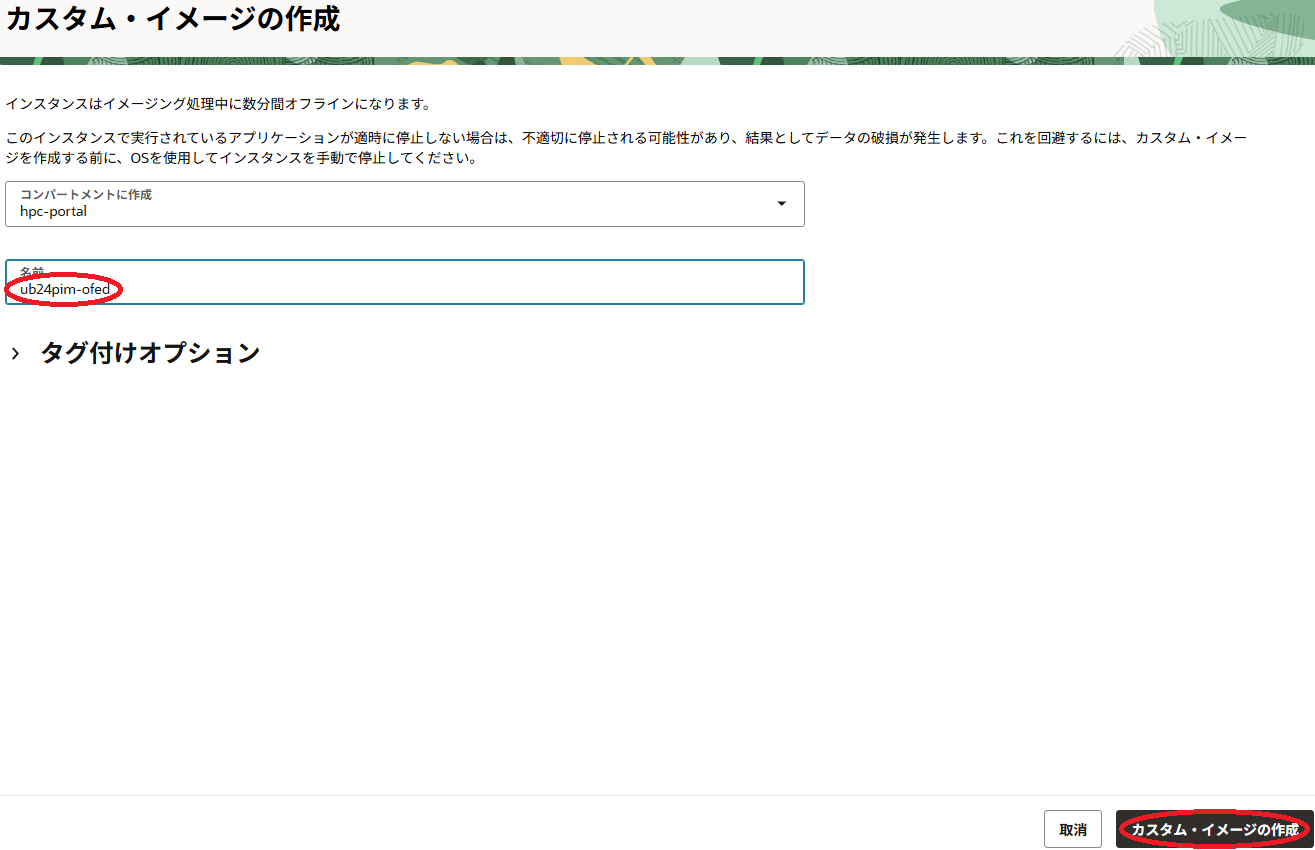The height and width of the screenshot is (850, 1315).
Task: Click the chevron next to タグ付けオプション
Action: (15, 352)
